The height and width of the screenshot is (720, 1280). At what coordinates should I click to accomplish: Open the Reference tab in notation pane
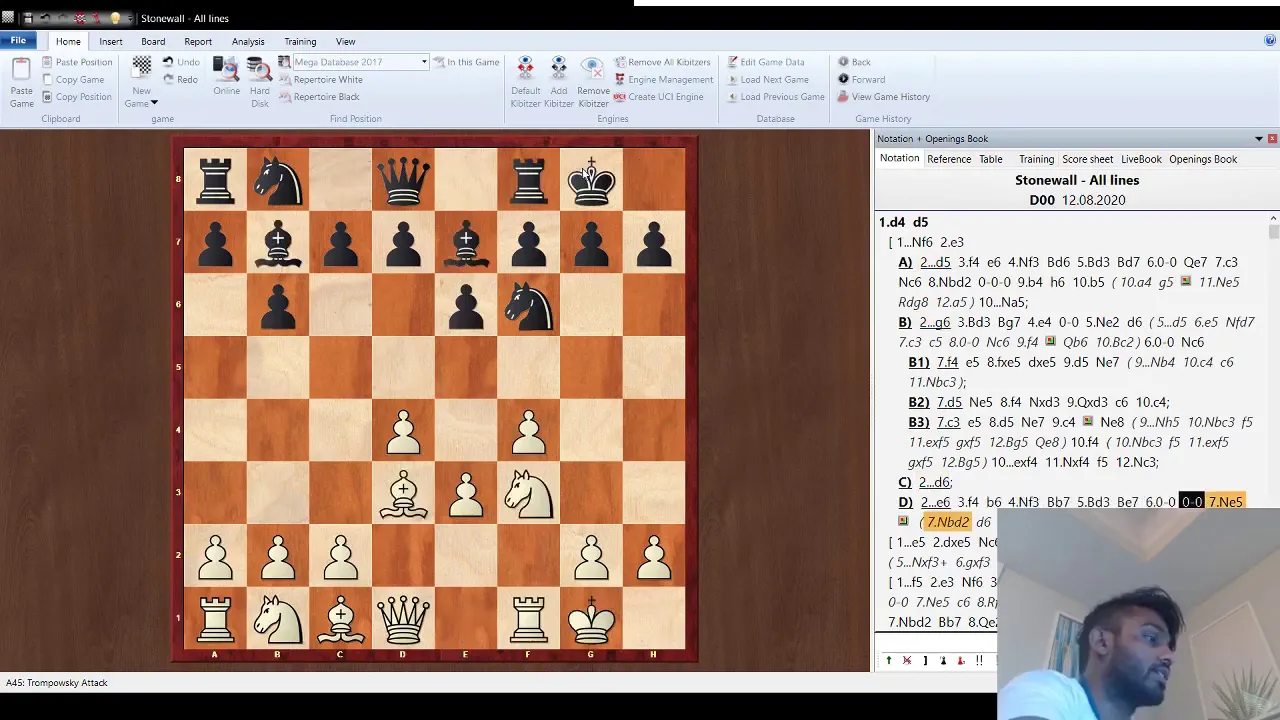(x=949, y=159)
